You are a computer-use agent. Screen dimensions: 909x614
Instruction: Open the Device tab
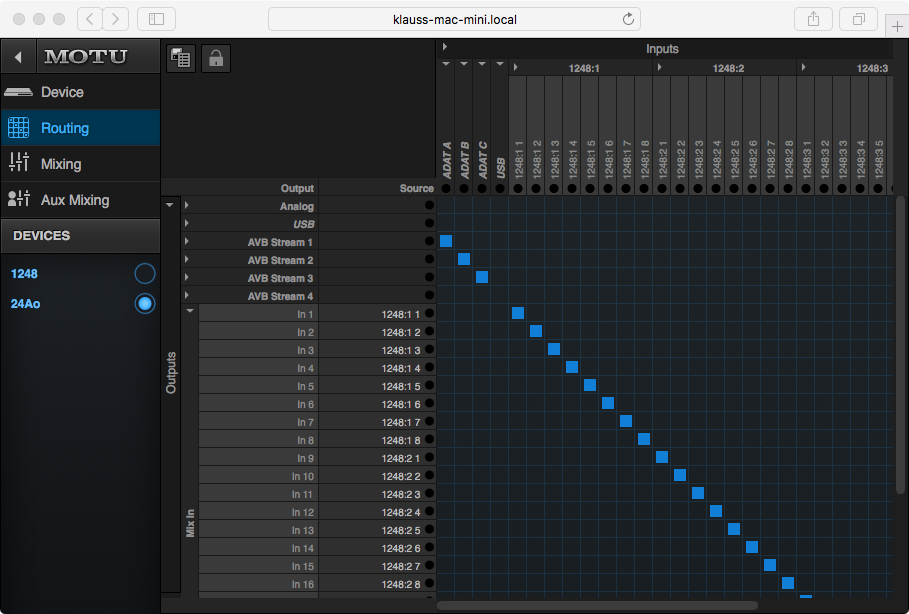click(81, 92)
